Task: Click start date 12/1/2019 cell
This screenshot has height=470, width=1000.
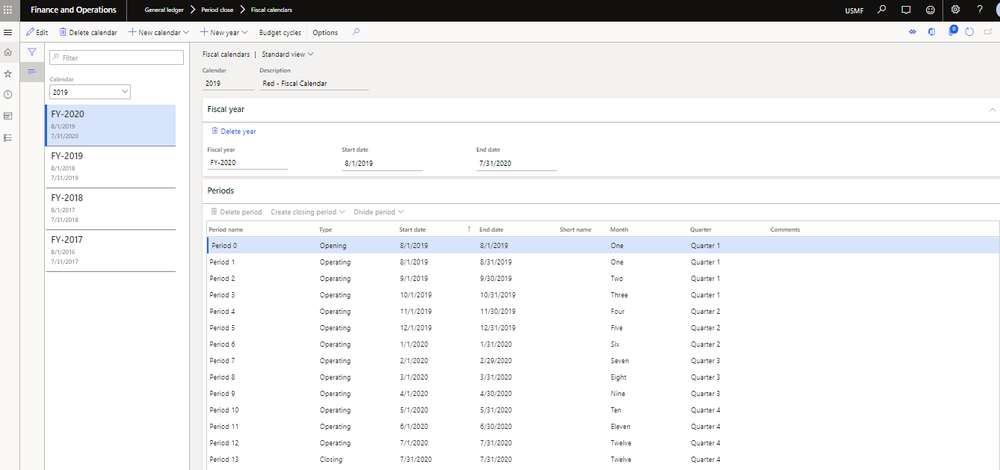Action: [415, 328]
